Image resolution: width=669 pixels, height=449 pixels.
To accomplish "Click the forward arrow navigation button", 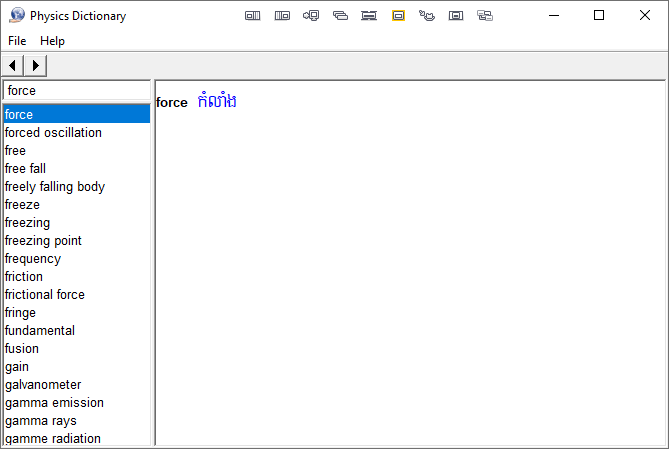I will (x=36, y=66).
